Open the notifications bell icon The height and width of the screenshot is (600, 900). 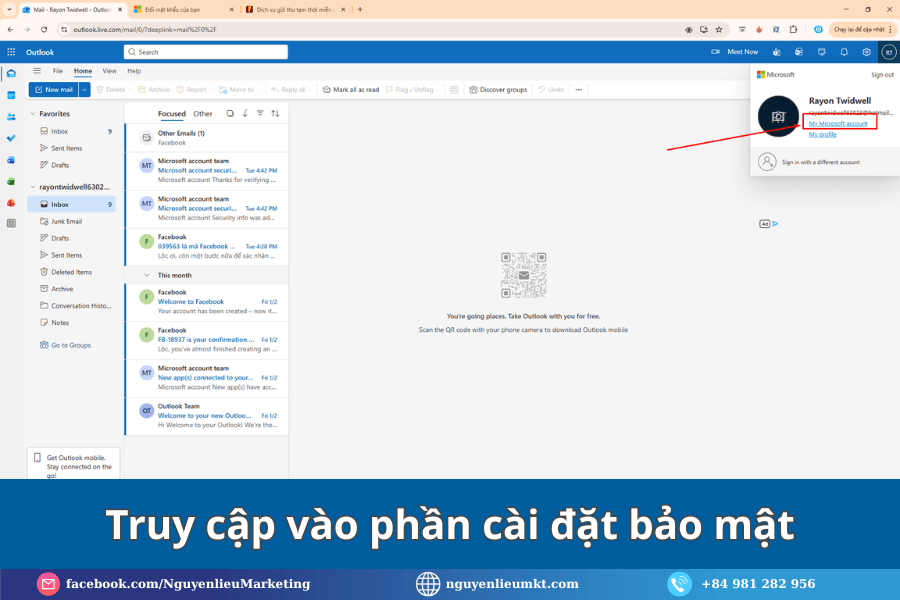pos(844,52)
